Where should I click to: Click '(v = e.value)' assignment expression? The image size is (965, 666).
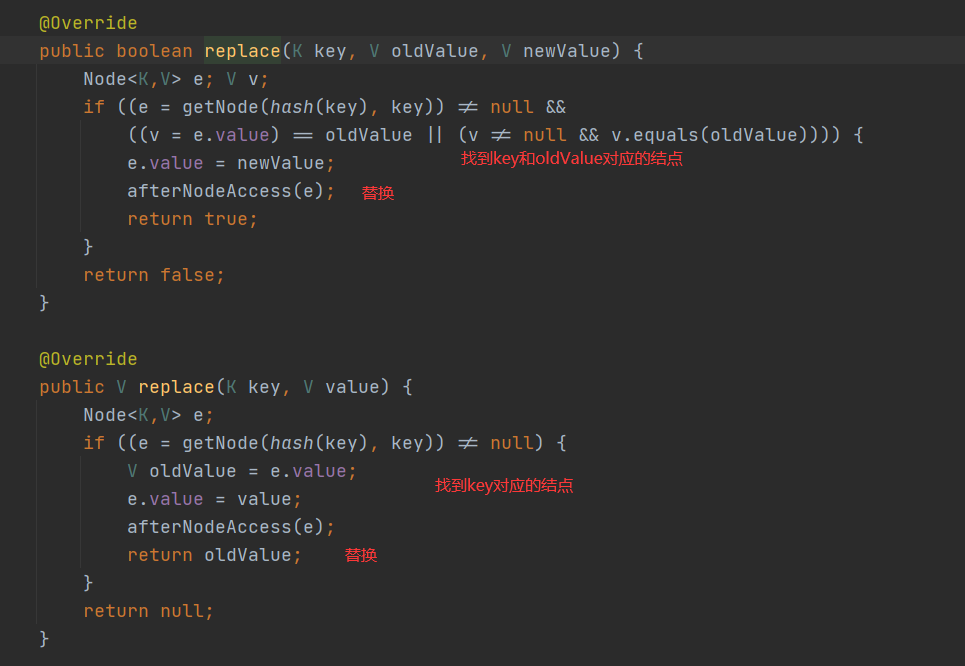click(x=209, y=135)
